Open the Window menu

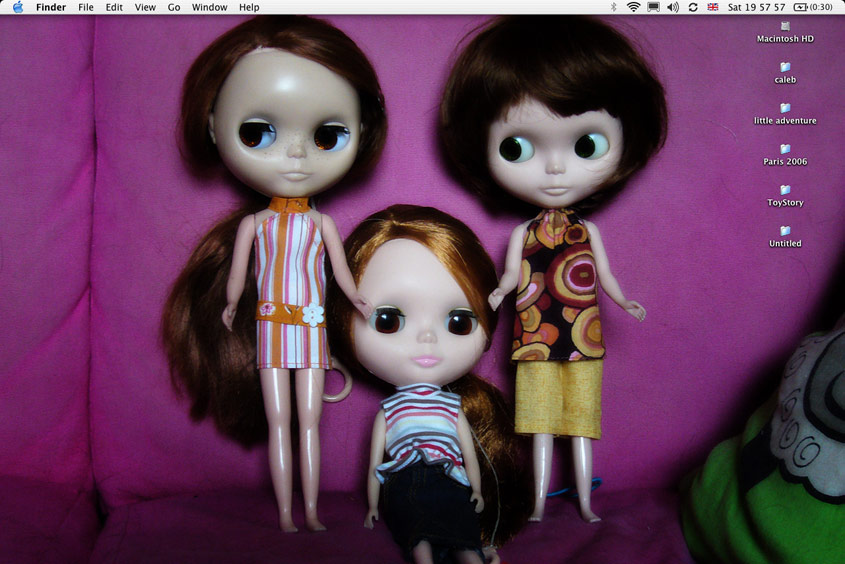[209, 7]
